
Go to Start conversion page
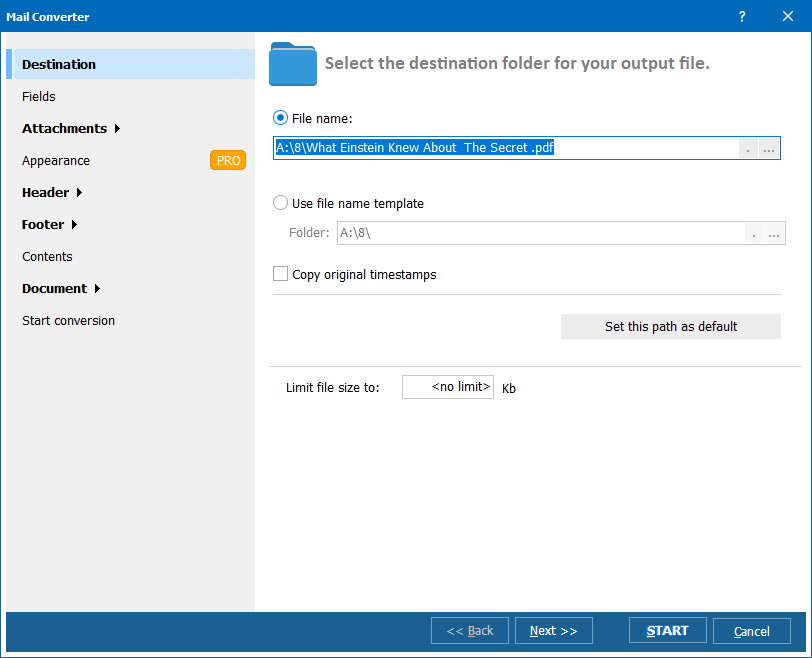pyautogui.click(x=68, y=321)
